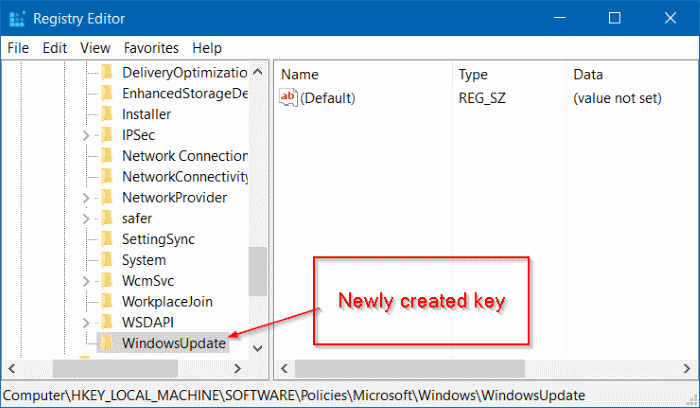Image resolution: width=700 pixels, height=408 pixels.
Task: Select the IPSec key name
Action: tap(138, 135)
